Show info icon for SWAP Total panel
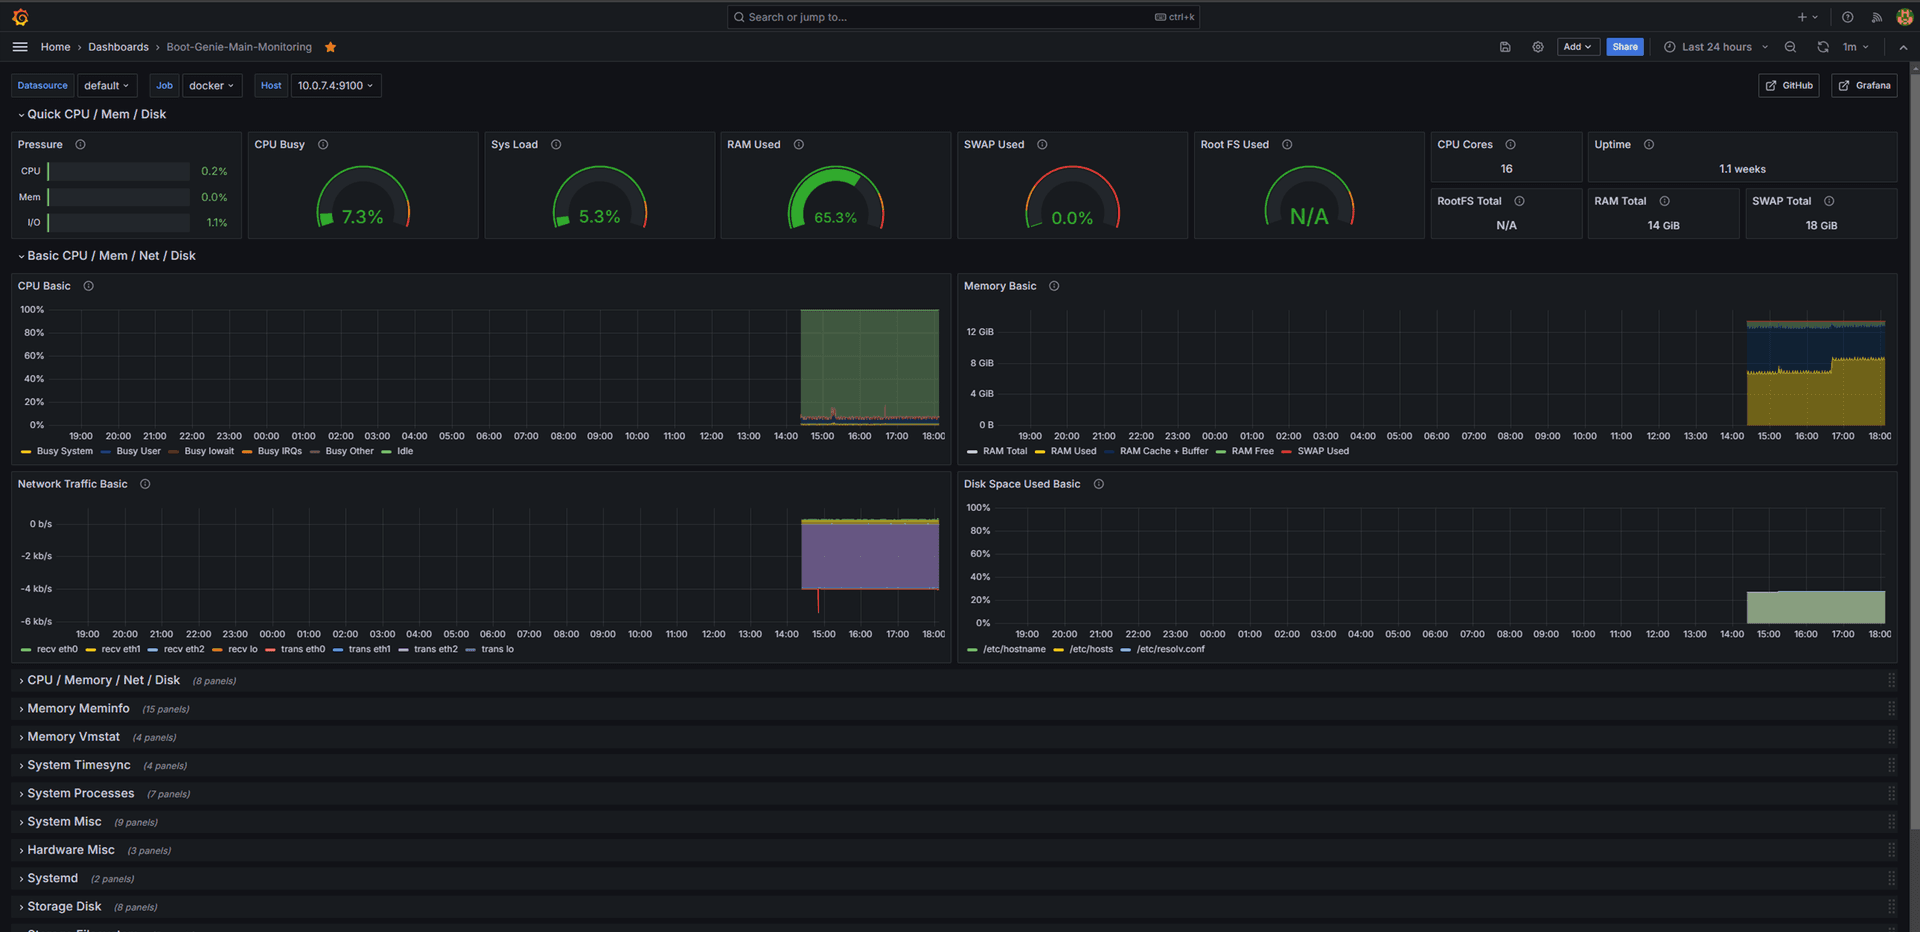This screenshot has height=932, width=1920. pos(1829,201)
